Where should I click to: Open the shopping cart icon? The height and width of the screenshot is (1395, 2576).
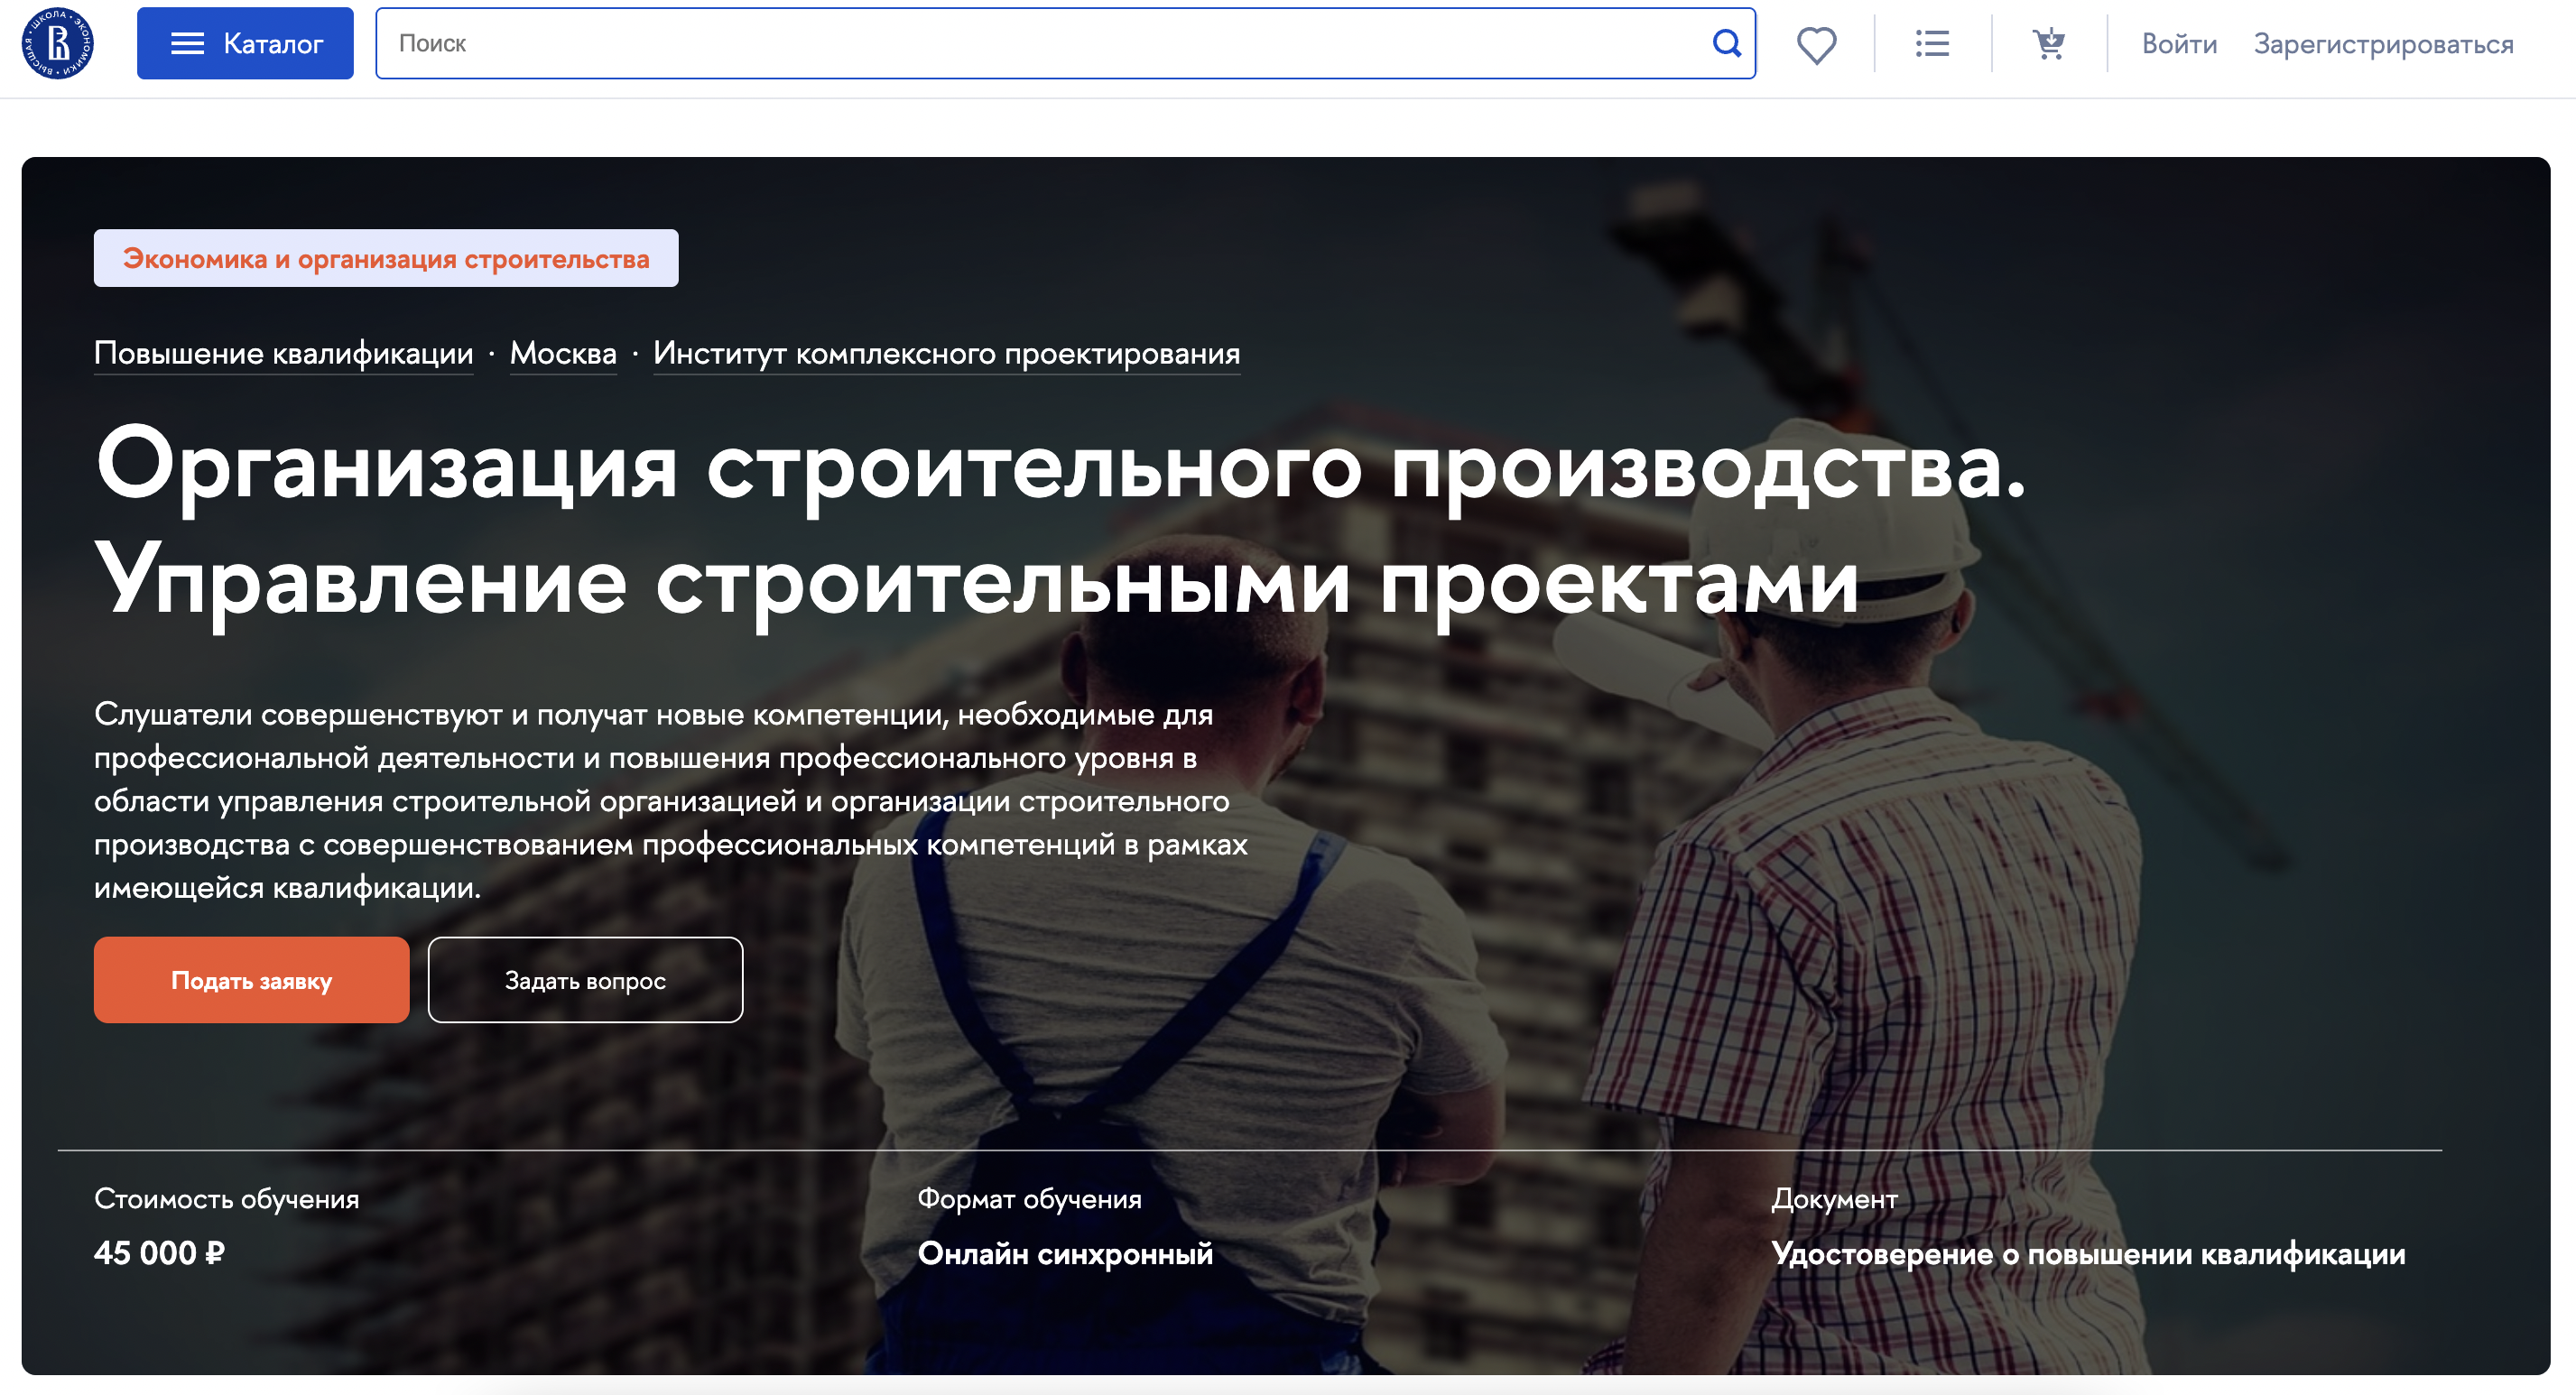pos(2047,43)
